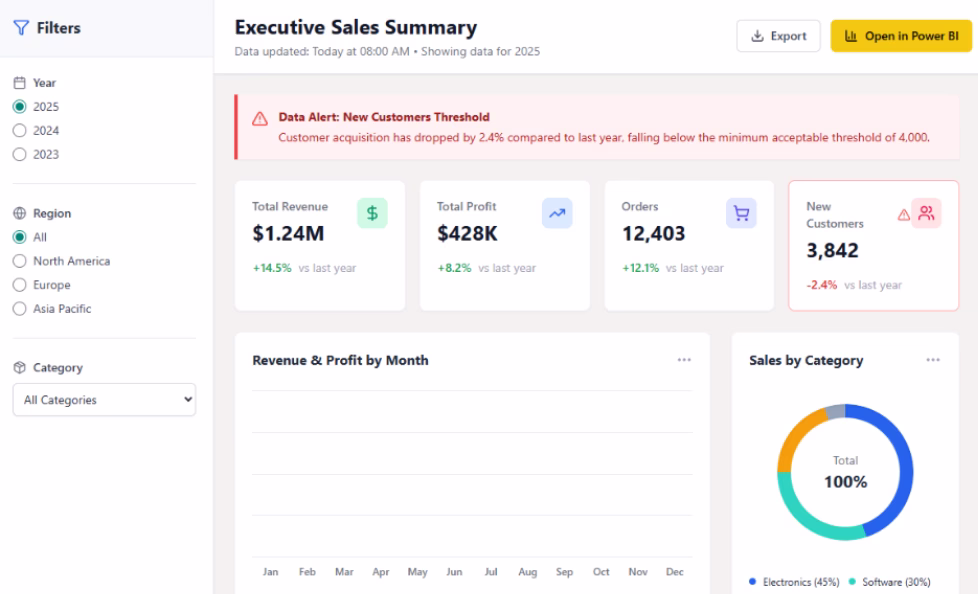Click Open in Power BI button
Screen dimensions: 978x594
pos(901,36)
